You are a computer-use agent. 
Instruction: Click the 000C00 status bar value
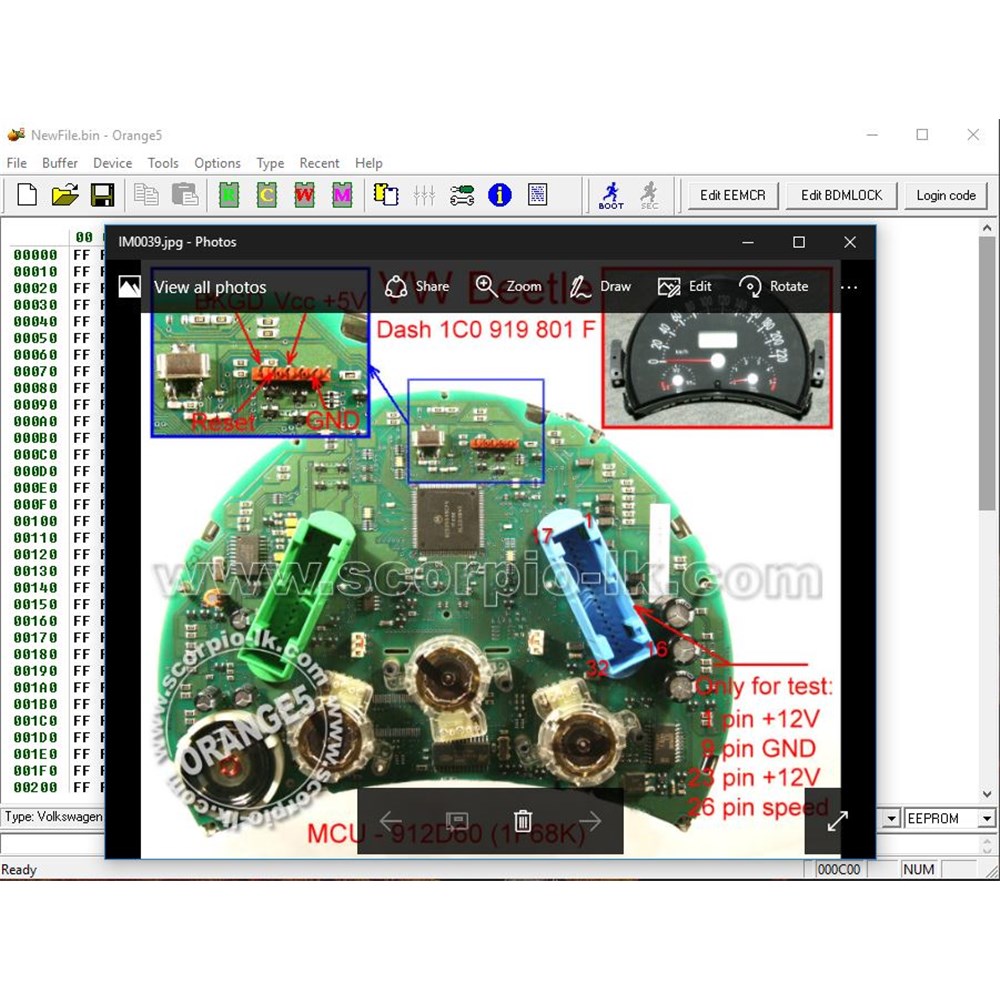pos(839,869)
